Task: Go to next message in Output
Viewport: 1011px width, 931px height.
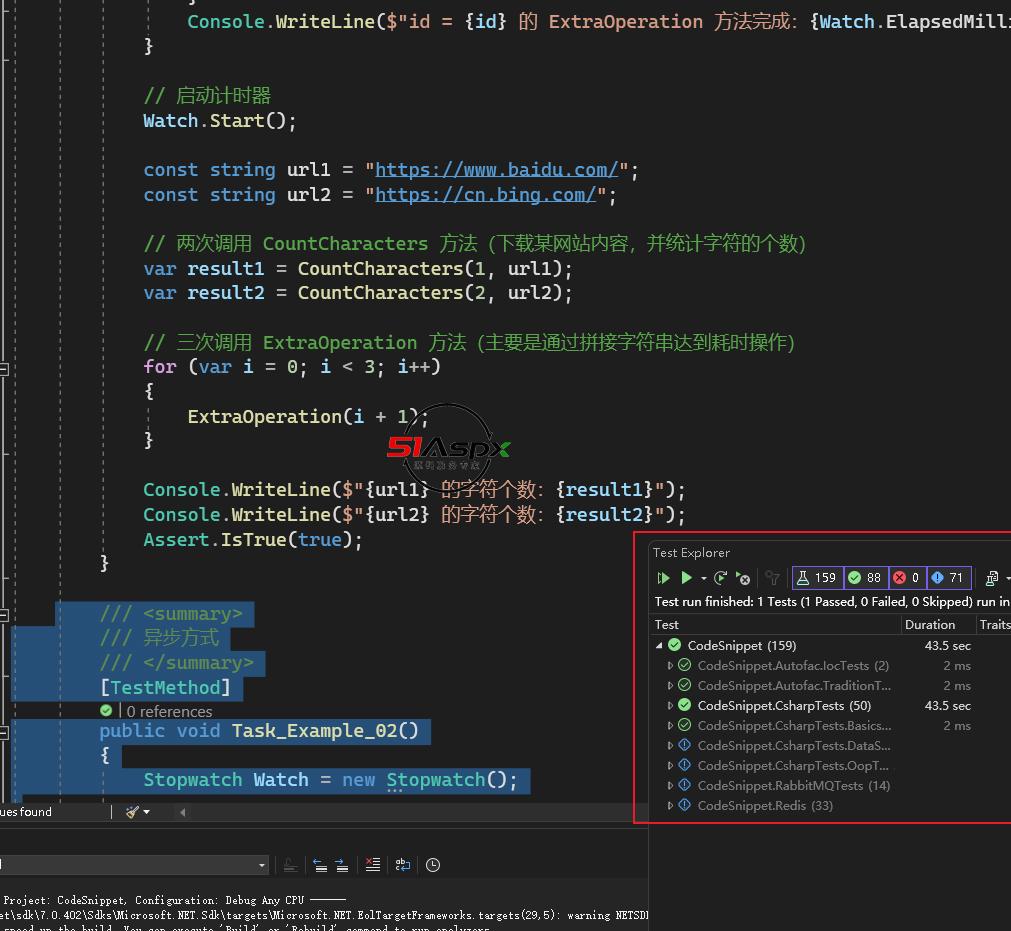Action: tap(342, 865)
